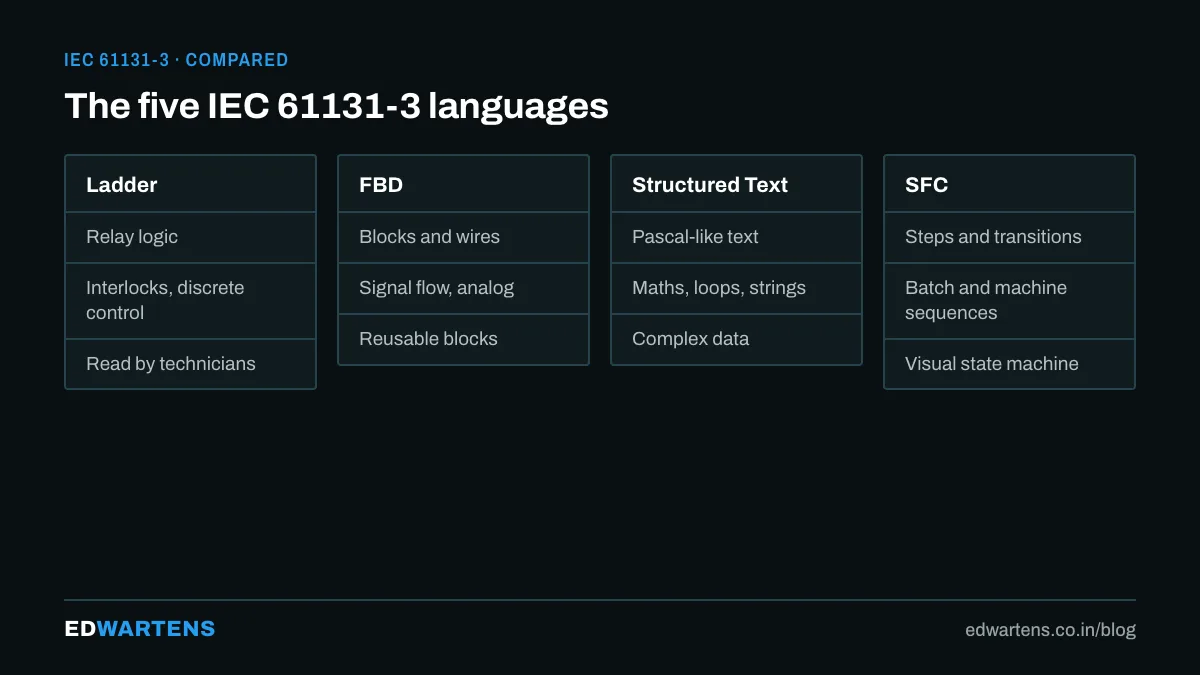Click the 'Blocks and wires' row
1200x675 pixels.
(463, 237)
